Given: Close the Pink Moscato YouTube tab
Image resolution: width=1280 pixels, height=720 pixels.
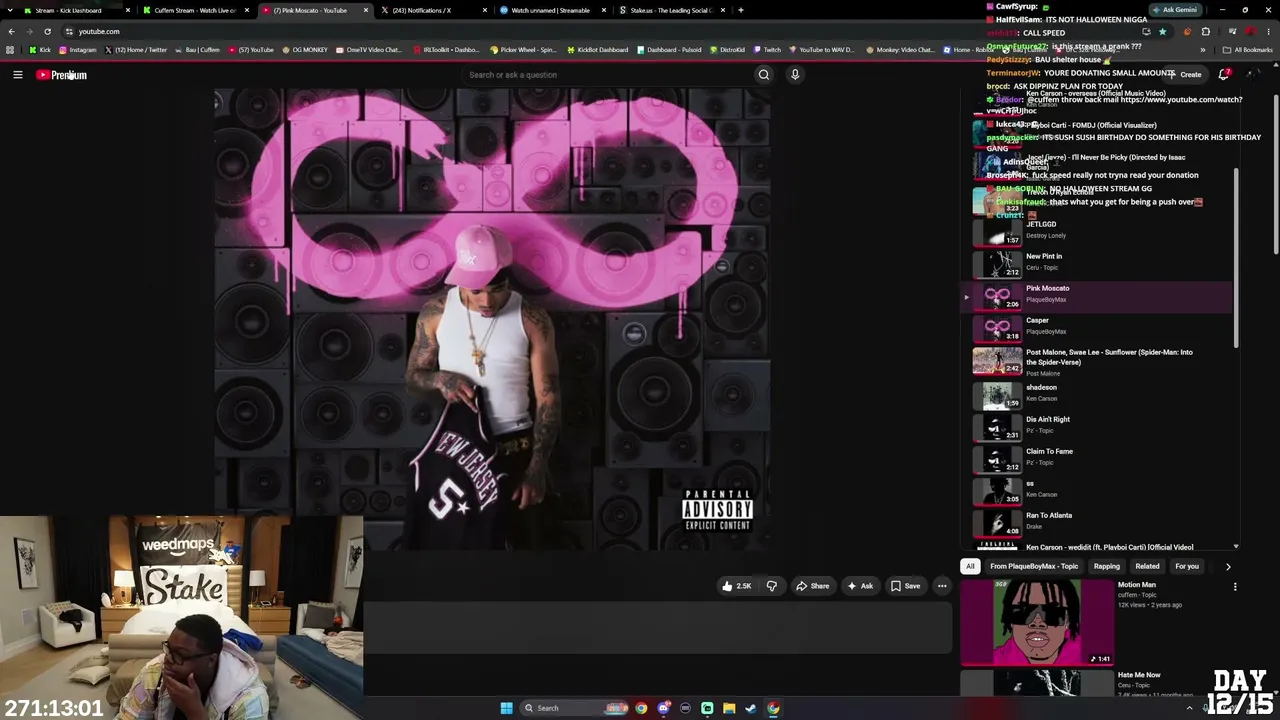Looking at the screenshot, I should click(366, 10).
